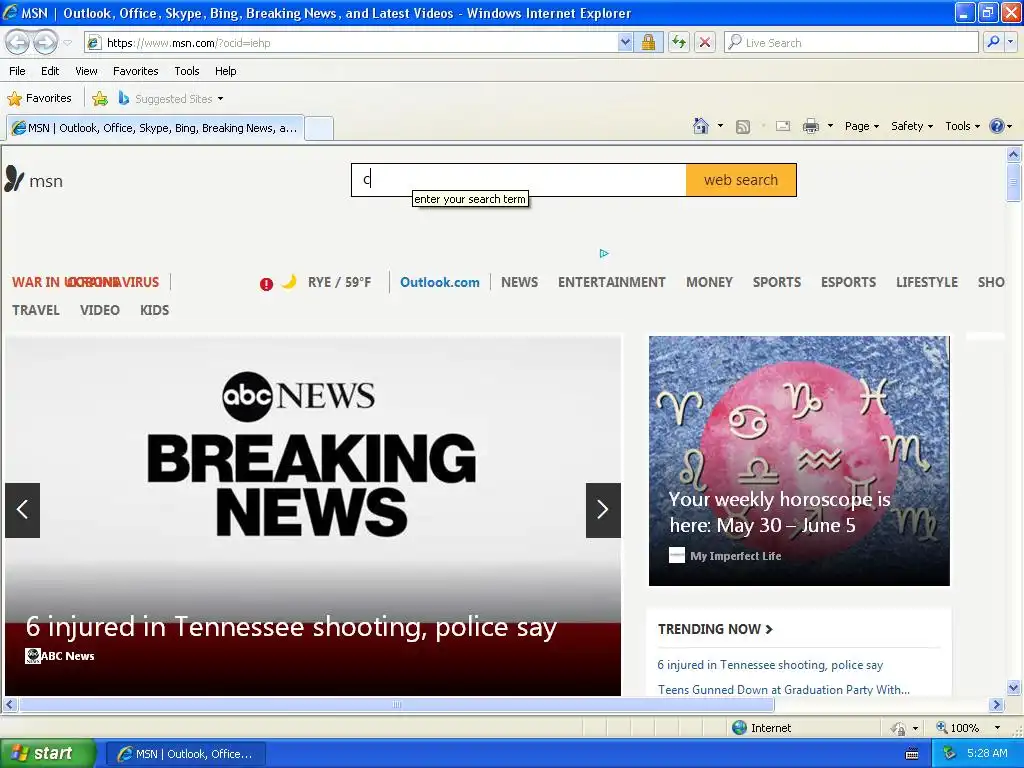Click the address bar URL field
This screenshot has height=768, width=1024.
pos(353,43)
